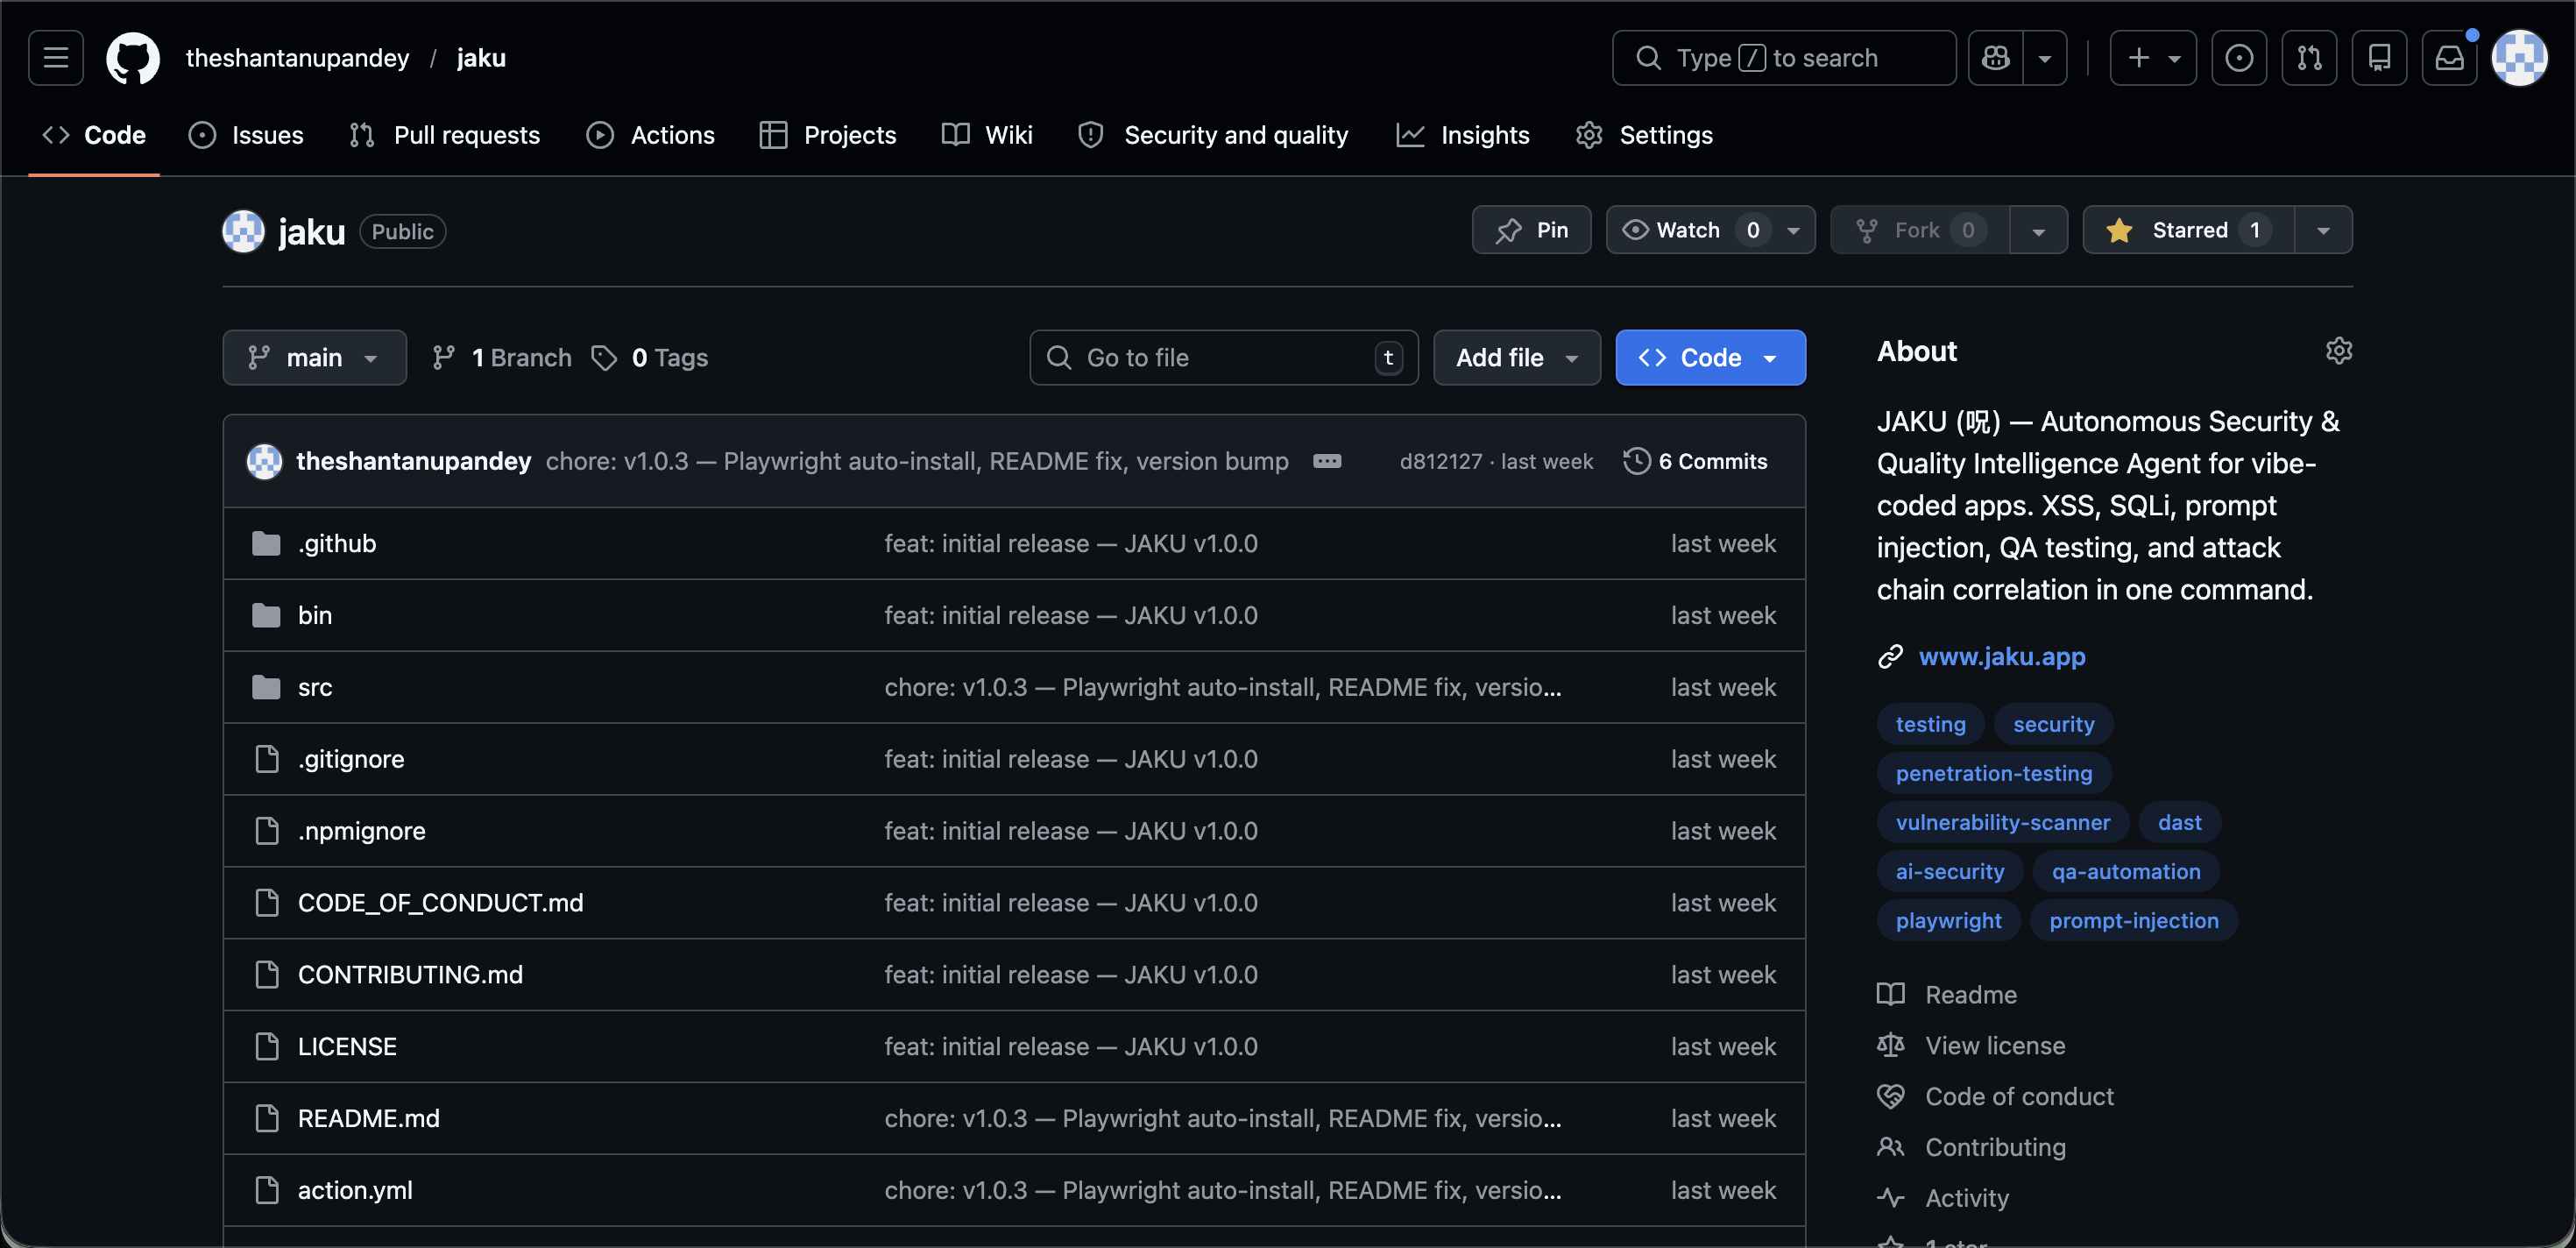Focus the Go to file field
The image size is (2576, 1248).
click(x=1222, y=358)
